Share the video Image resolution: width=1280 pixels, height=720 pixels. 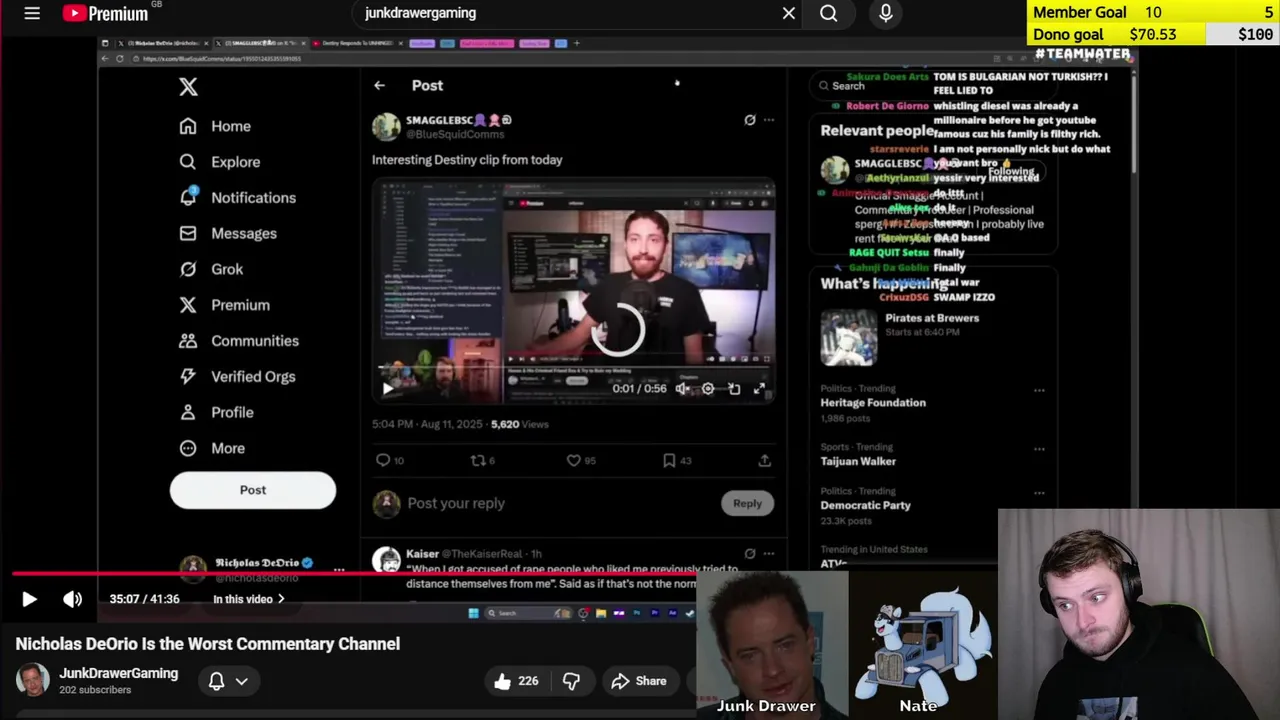639,681
